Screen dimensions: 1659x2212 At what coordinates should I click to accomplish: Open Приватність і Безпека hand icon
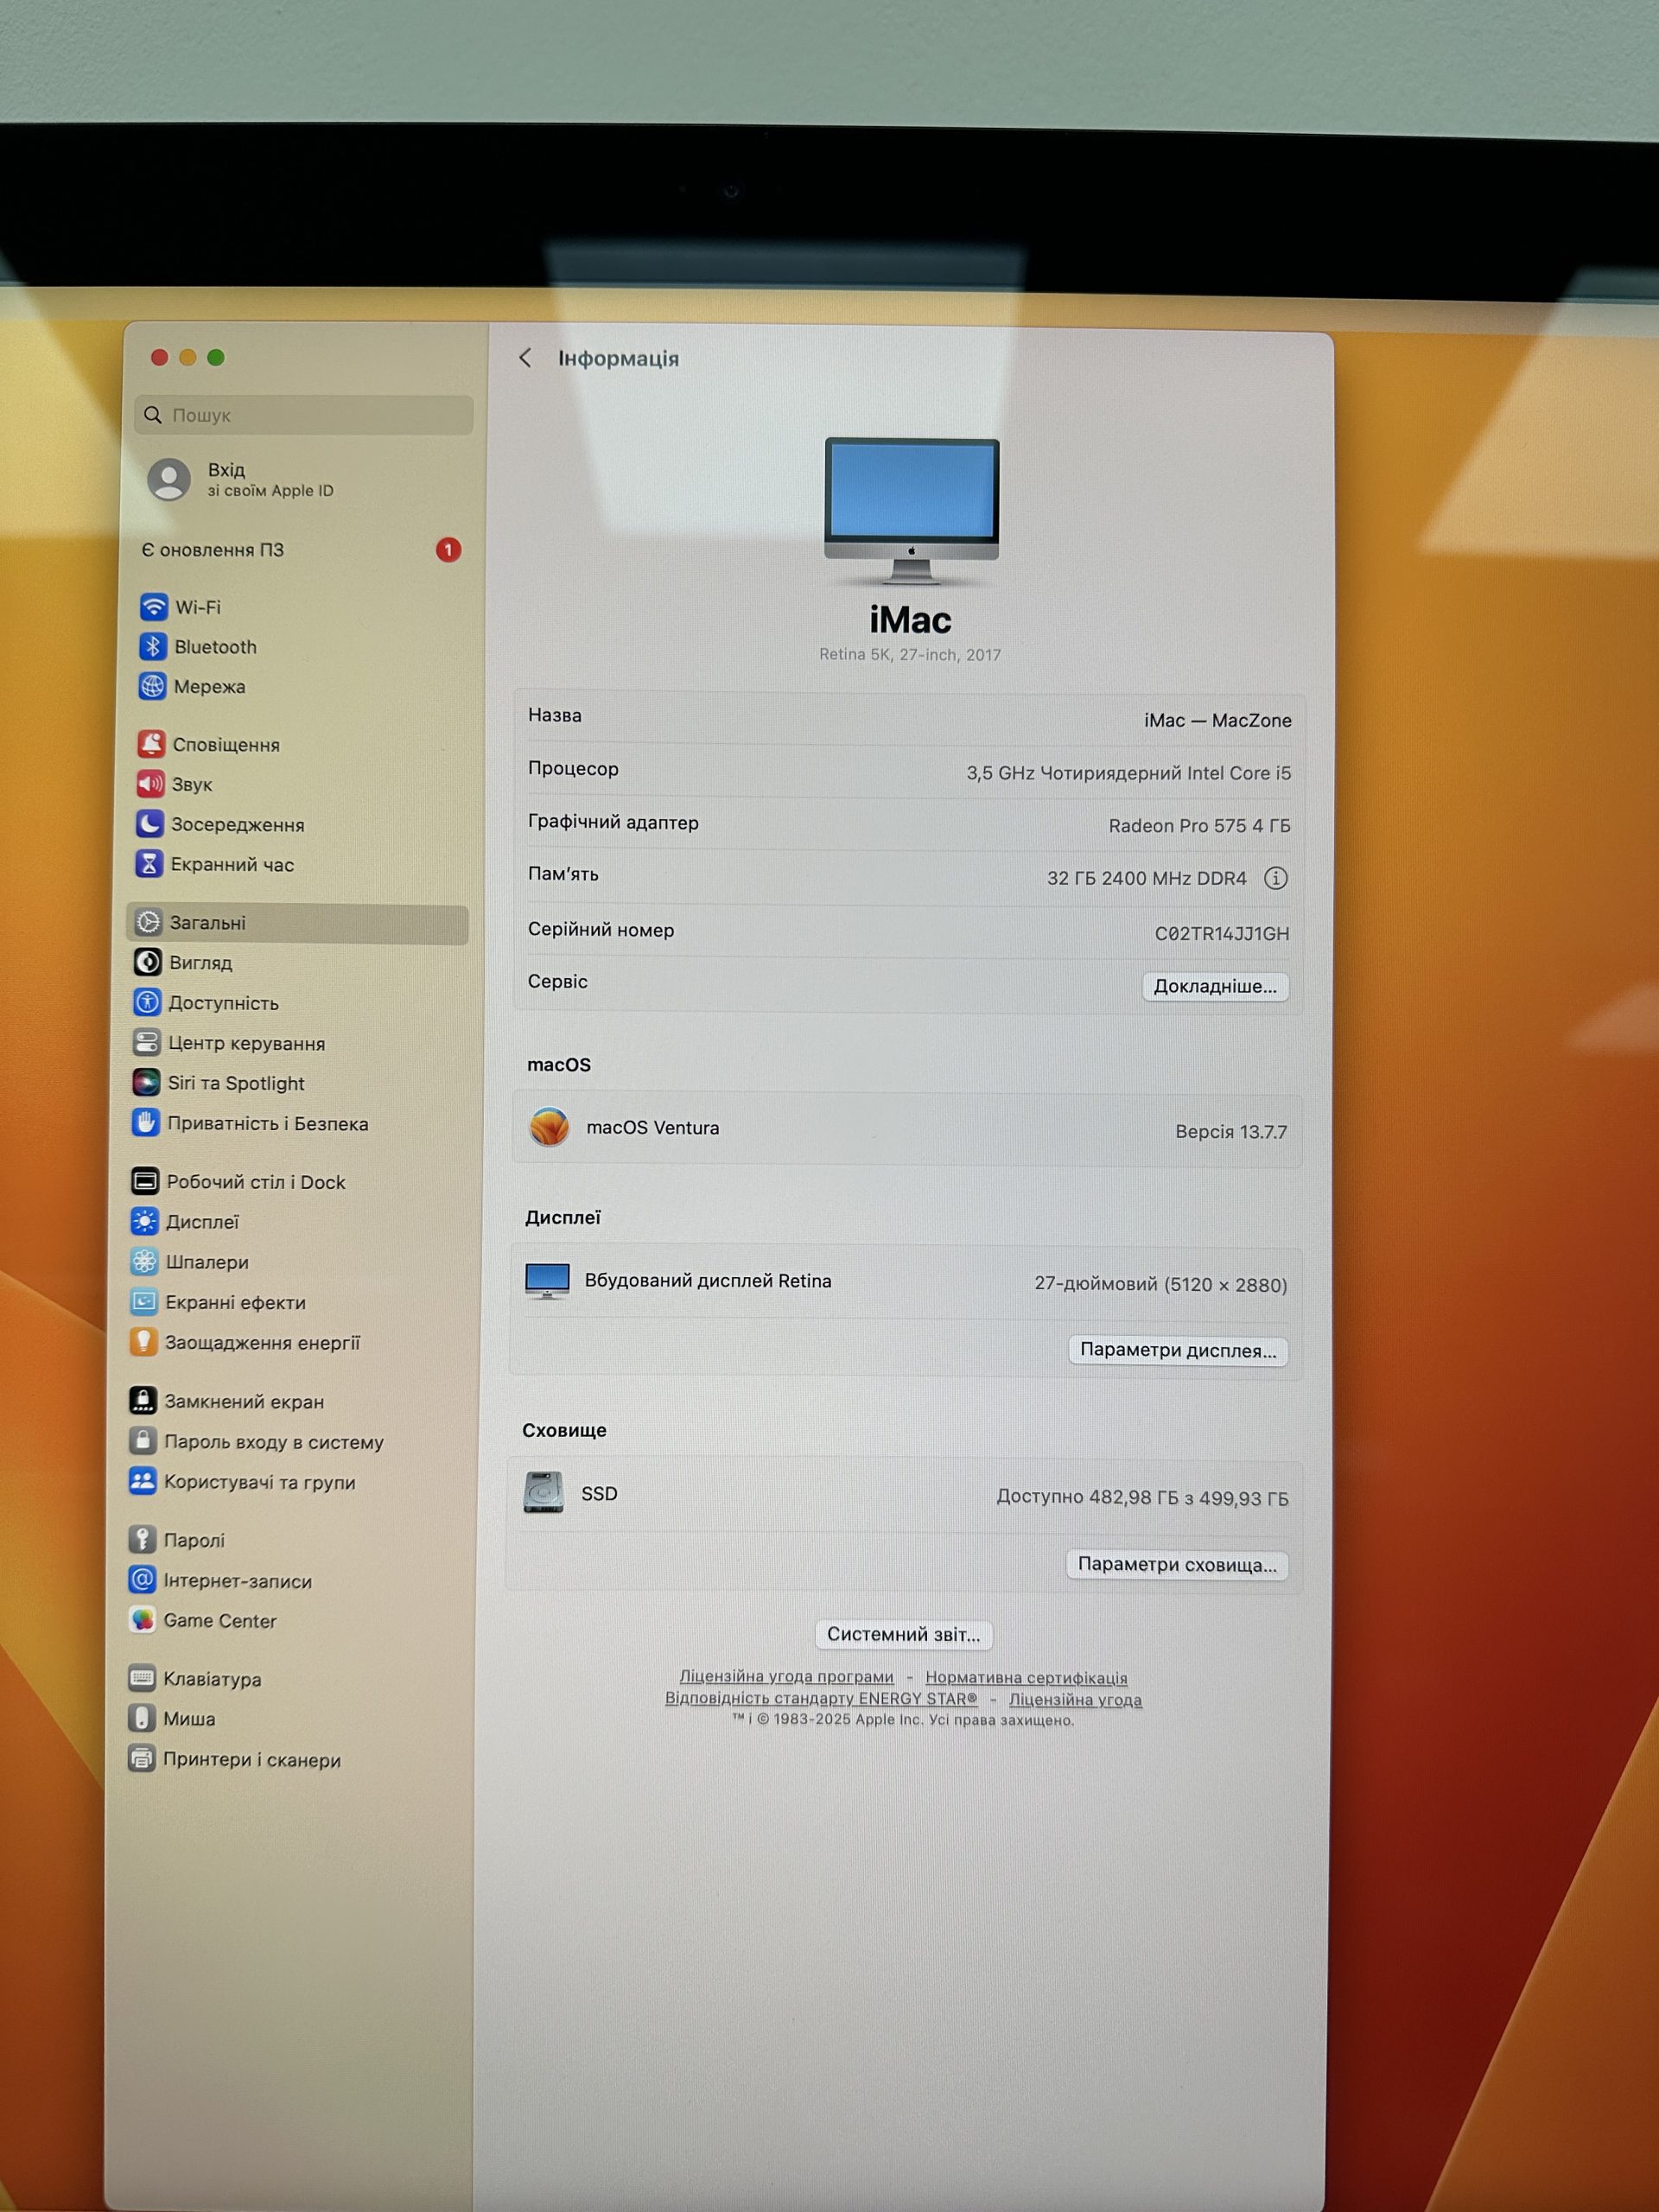click(146, 1123)
